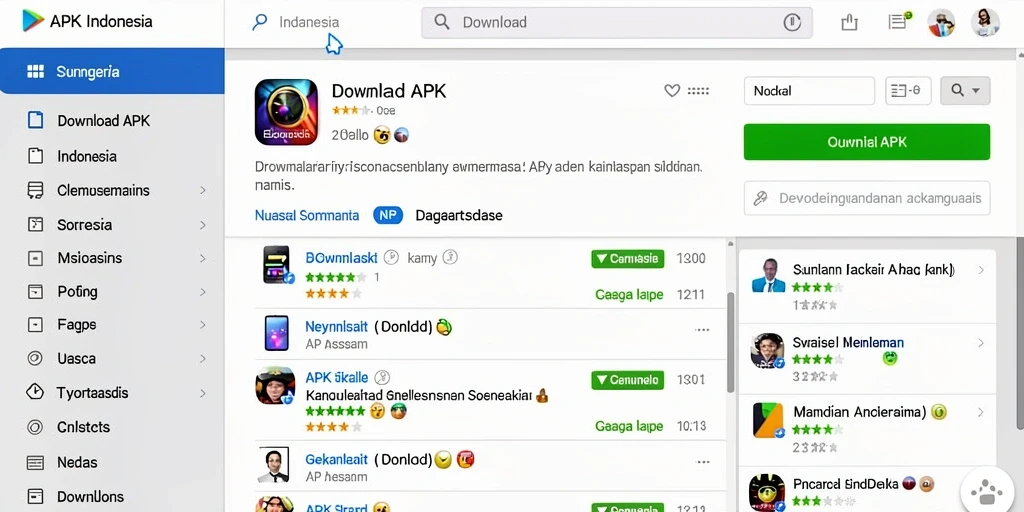This screenshot has width=1024, height=512.
Task: Click inside the Download search field
Action: [616, 22]
